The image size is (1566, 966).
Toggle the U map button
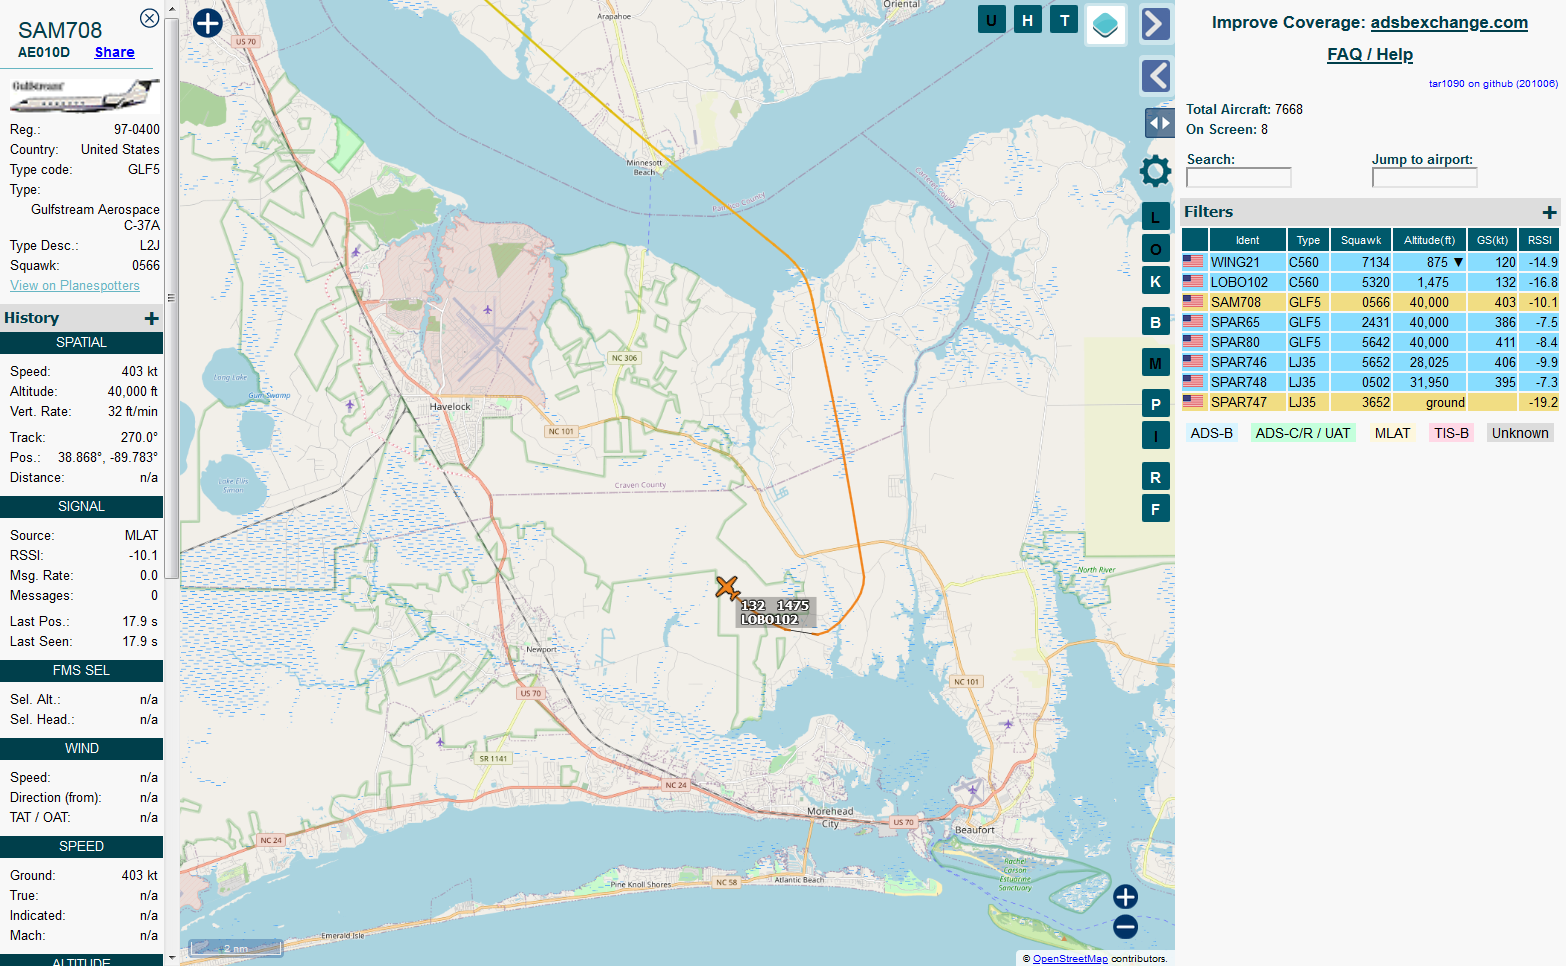(x=991, y=20)
